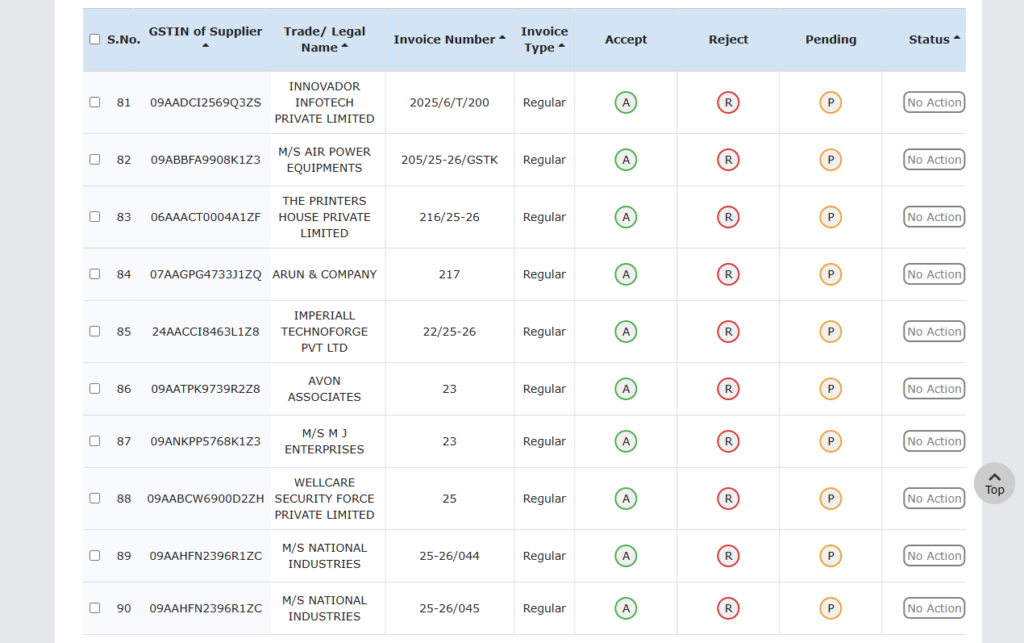Accept IMPERIALL TECHNOFORGE invoice 22/25-26
Viewport: 1024px width, 643px height.
[626, 332]
